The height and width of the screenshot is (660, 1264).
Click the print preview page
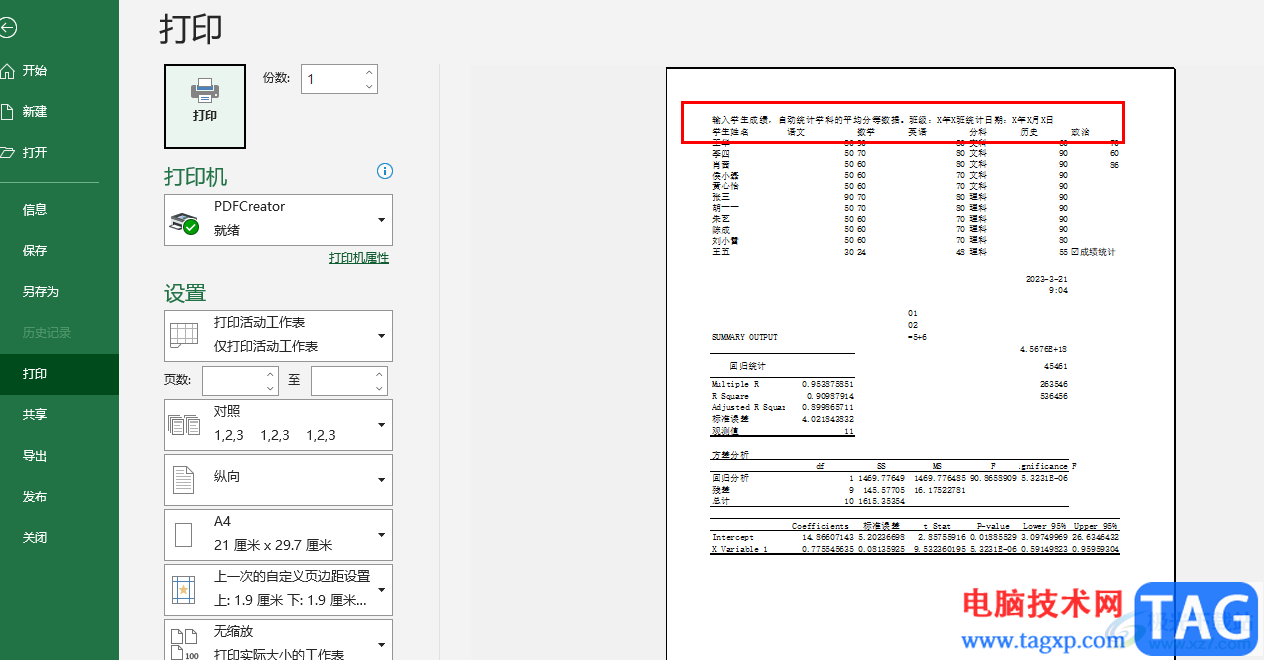pos(921,364)
